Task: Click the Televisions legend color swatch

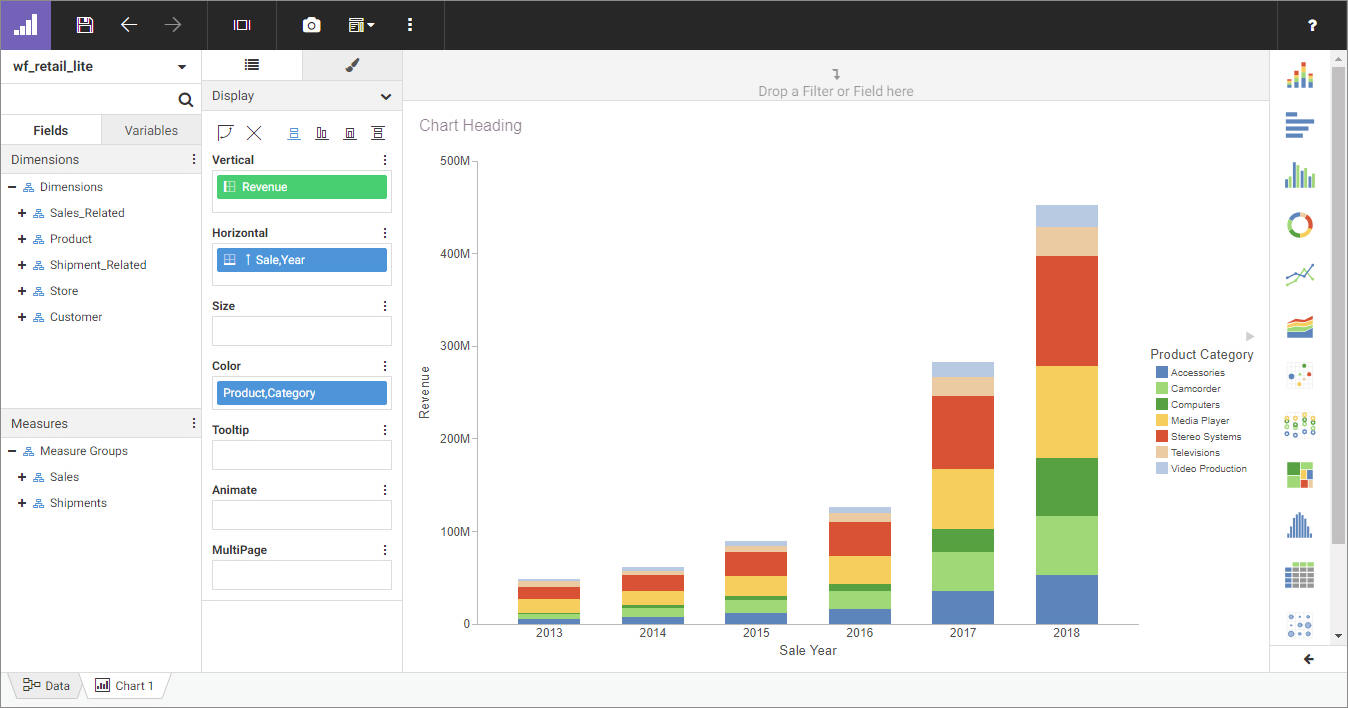Action: click(x=1164, y=452)
